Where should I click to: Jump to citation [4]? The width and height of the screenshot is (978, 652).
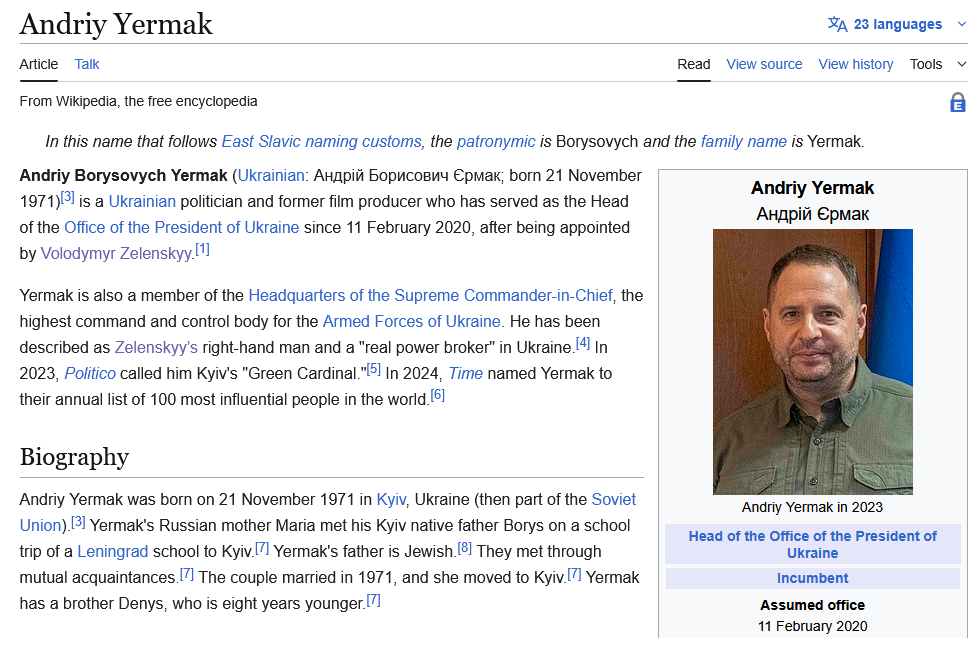pos(583,343)
